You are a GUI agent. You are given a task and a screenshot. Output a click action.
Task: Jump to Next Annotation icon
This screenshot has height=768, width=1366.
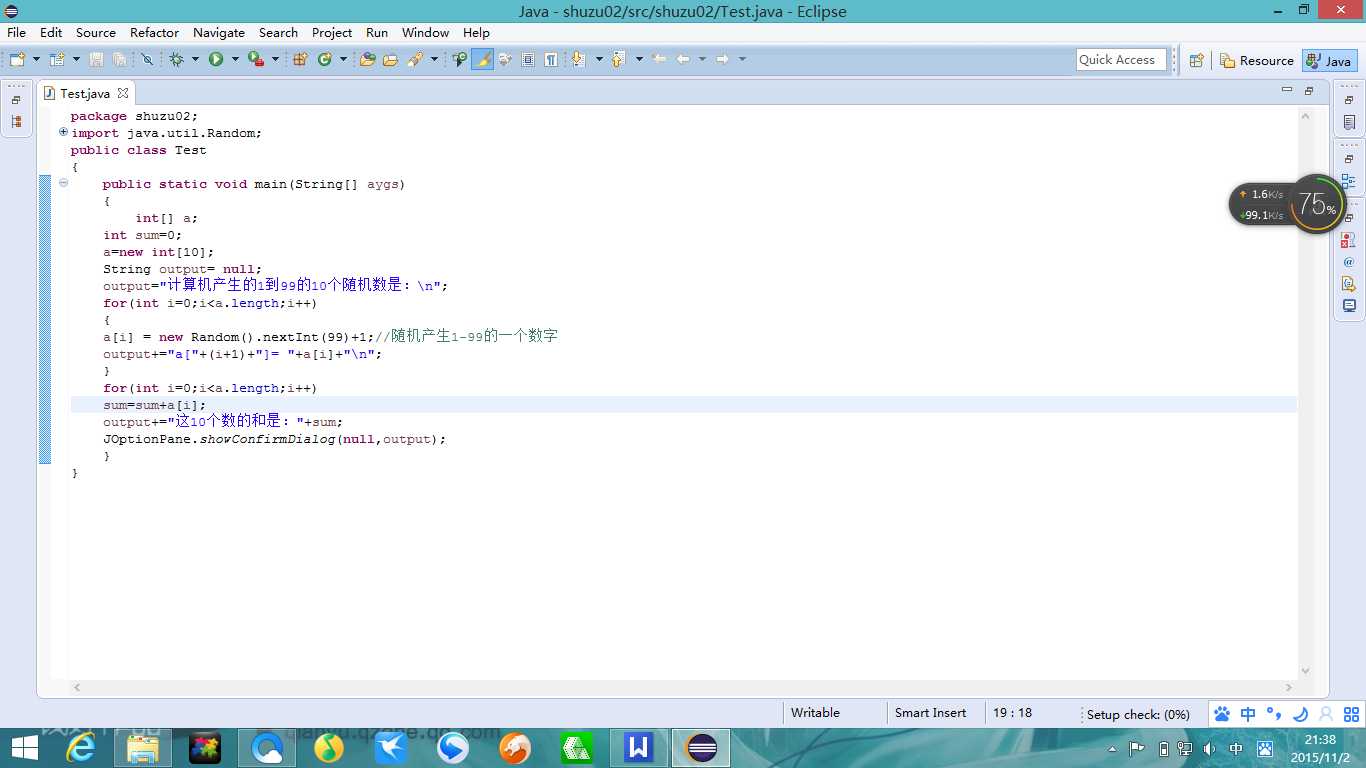[x=578, y=59]
